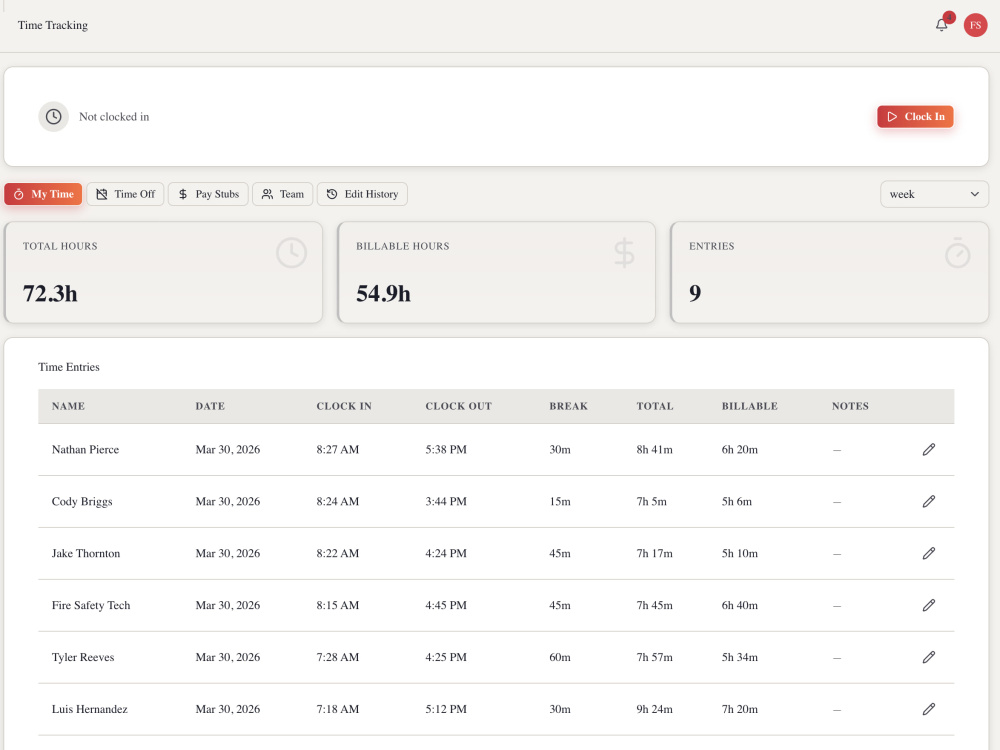Image resolution: width=1000 pixels, height=750 pixels.
Task: Click the entries count 9
Action: (695, 293)
